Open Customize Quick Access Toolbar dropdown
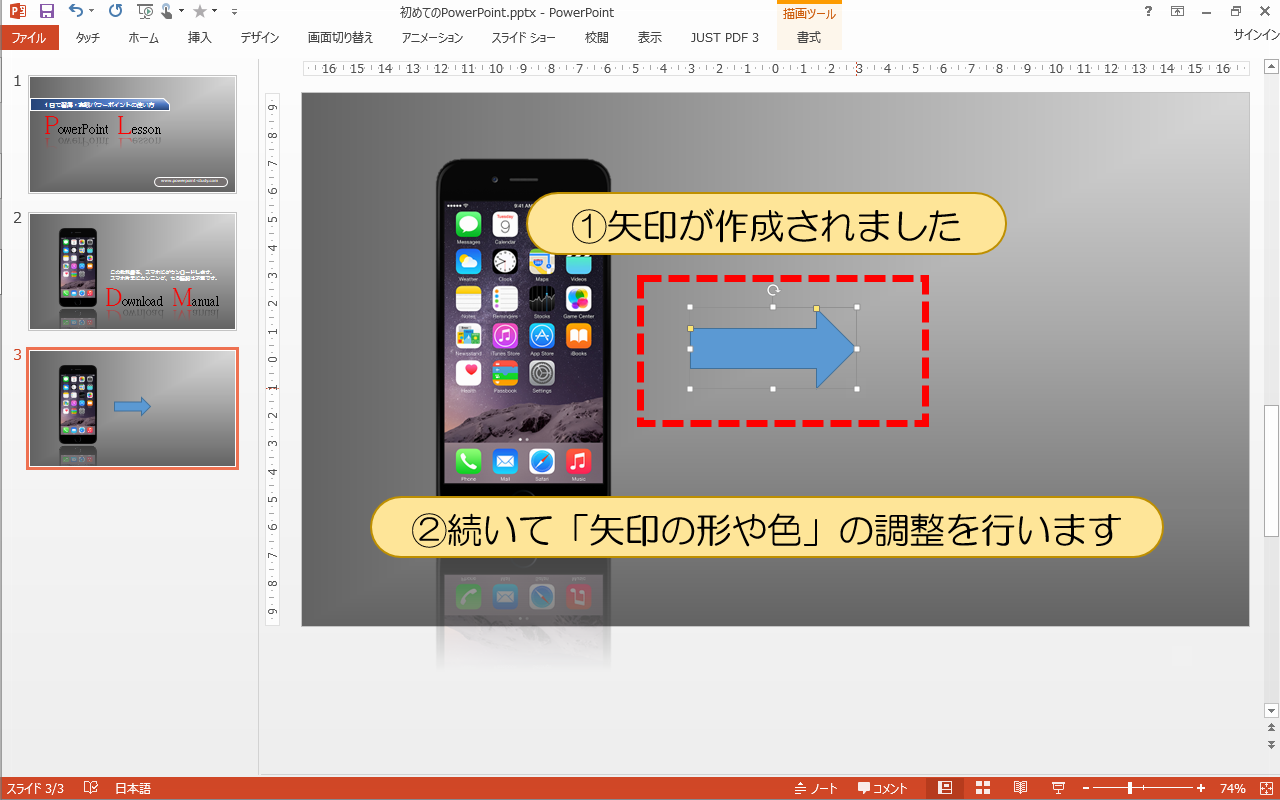This screenshot has width=1280, height=800. (234, 12)
